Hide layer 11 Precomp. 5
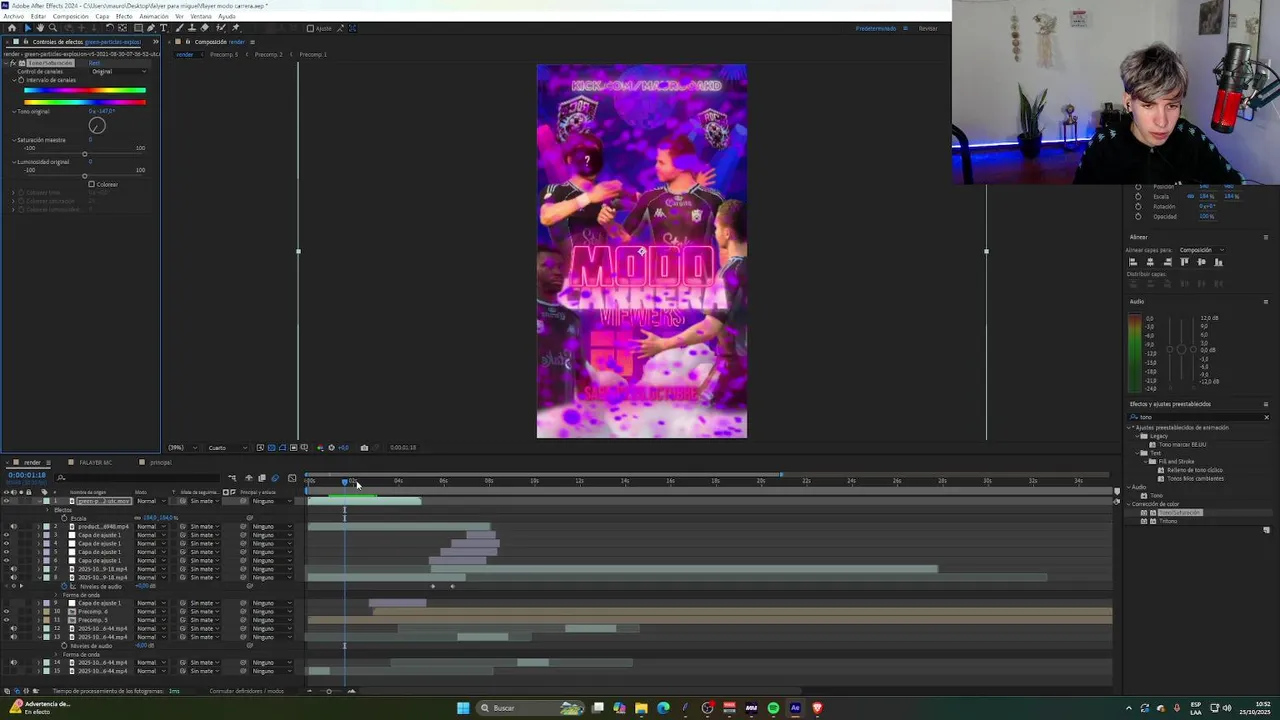 (x=6, y=620)
